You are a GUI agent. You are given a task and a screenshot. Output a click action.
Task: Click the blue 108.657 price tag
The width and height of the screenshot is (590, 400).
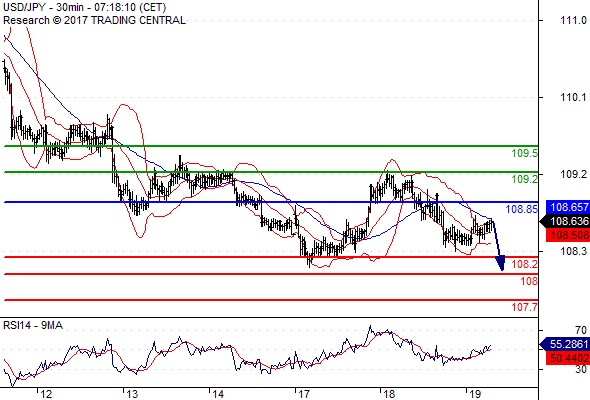click(568, 207)
